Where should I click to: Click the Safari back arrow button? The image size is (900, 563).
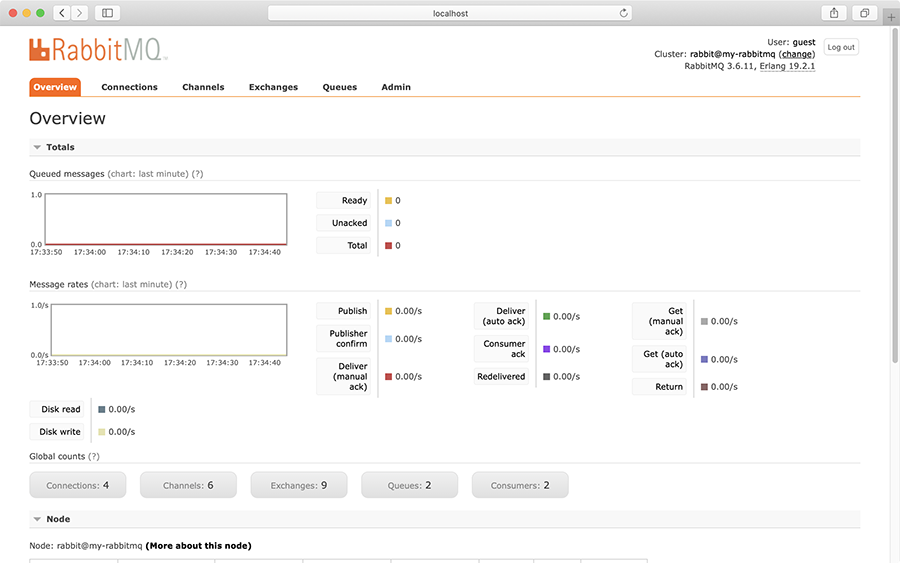click(61, 13)
